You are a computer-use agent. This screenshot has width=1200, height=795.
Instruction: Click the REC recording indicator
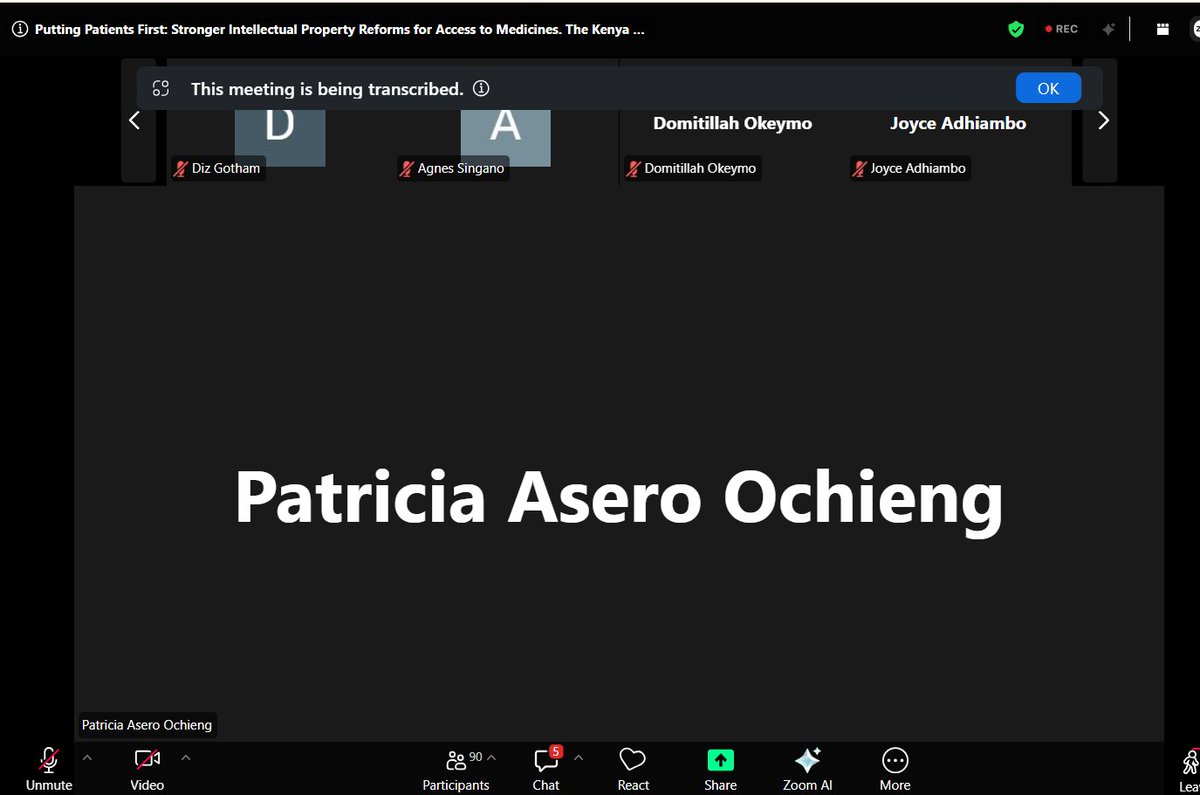tap(1062, 29)
